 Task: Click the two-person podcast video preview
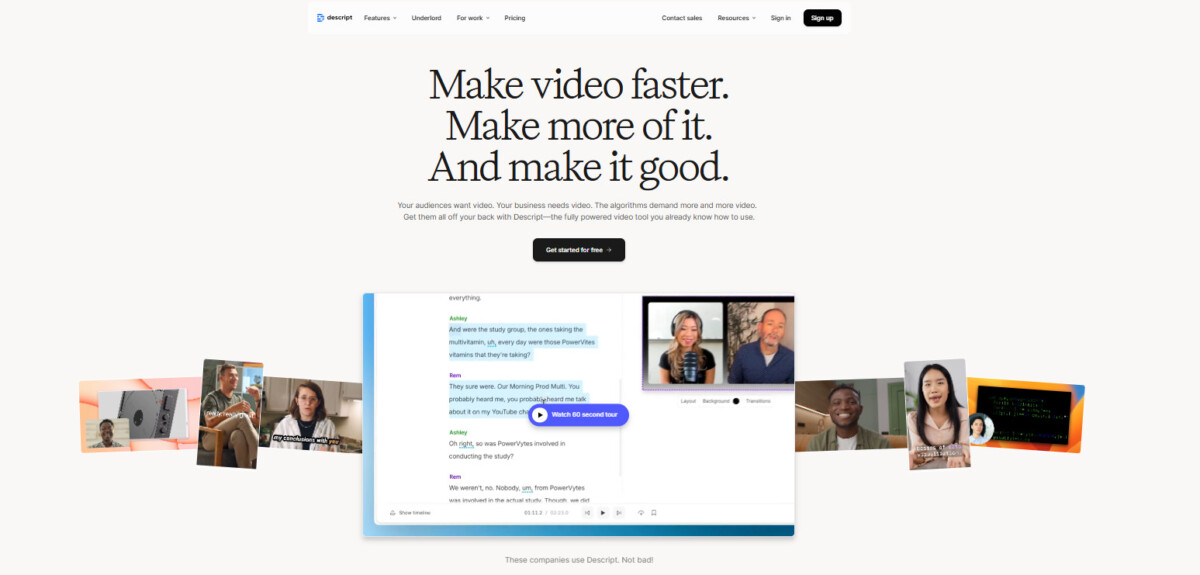(718, 342)
